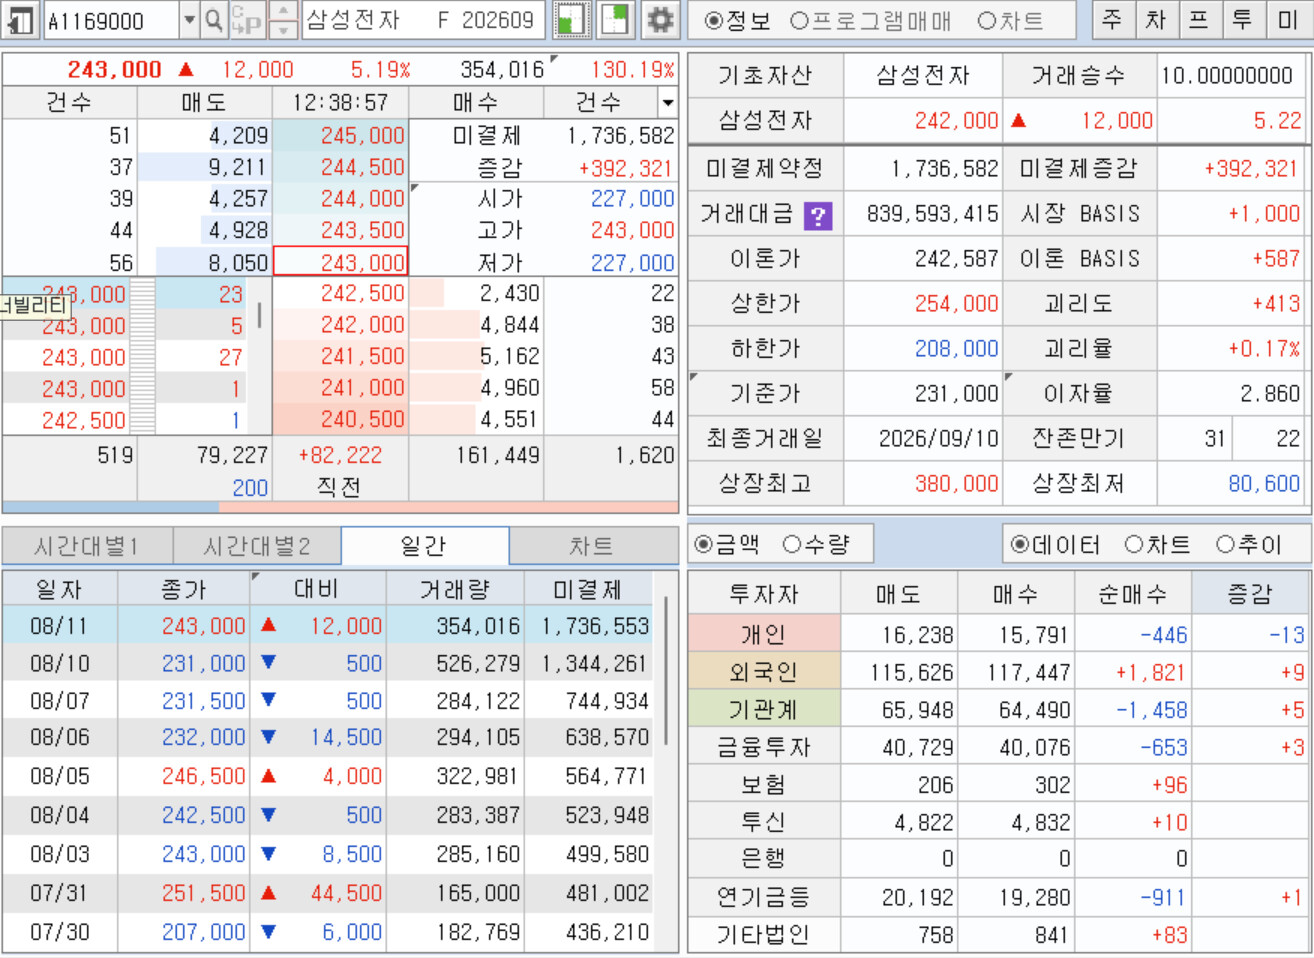Click the purple question mark beside 거래대금

pyautogui.click(x=818, y=215)
